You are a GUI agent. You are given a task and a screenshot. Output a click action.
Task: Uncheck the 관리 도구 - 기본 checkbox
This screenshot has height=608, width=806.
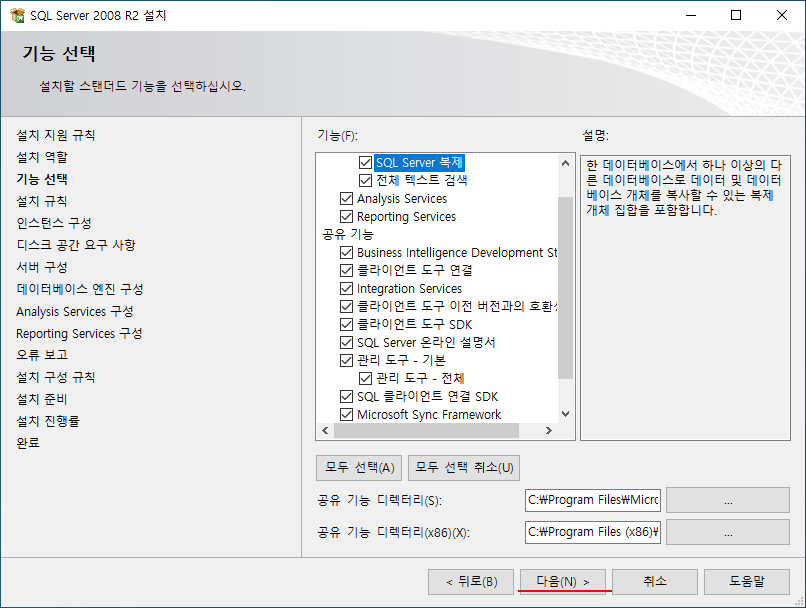click(346, 360)
